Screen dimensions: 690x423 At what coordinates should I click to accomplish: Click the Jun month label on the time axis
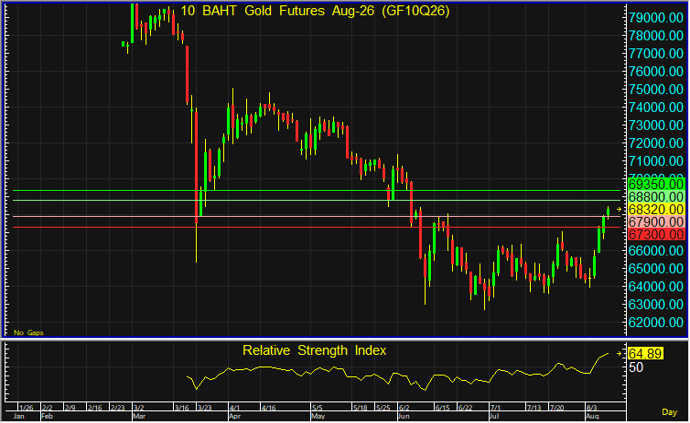pyautogui.click(x=404, y=416)
